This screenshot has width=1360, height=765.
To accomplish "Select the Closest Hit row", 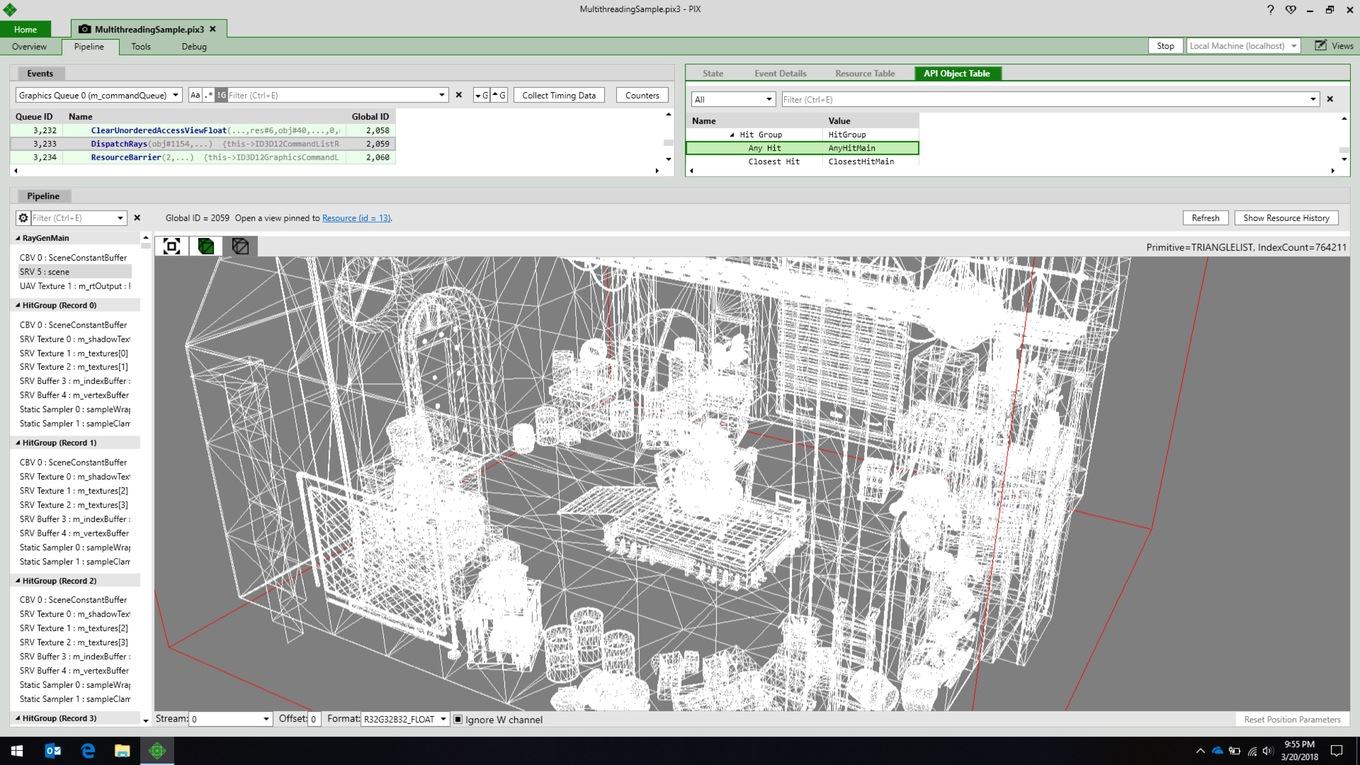I will [x=803, y=161].
